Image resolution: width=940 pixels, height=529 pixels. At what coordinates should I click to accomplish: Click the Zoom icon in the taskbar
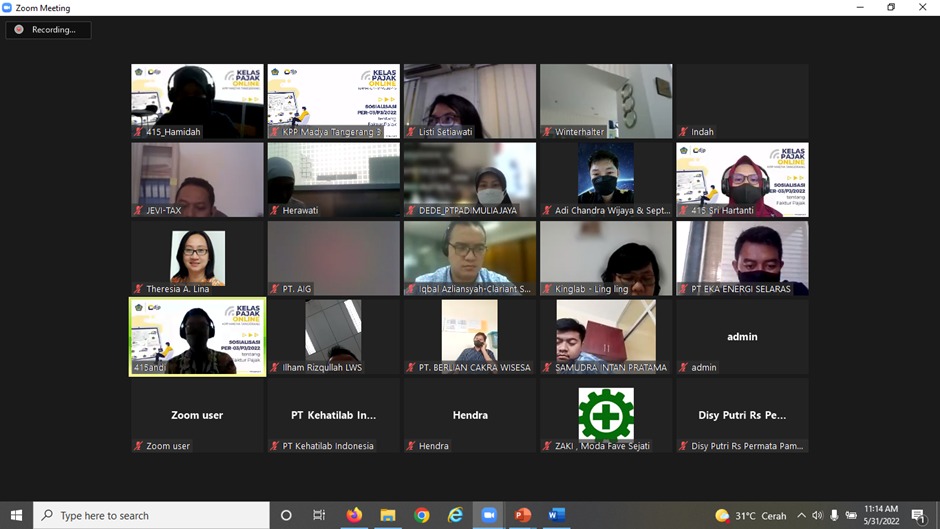(489, 515)
